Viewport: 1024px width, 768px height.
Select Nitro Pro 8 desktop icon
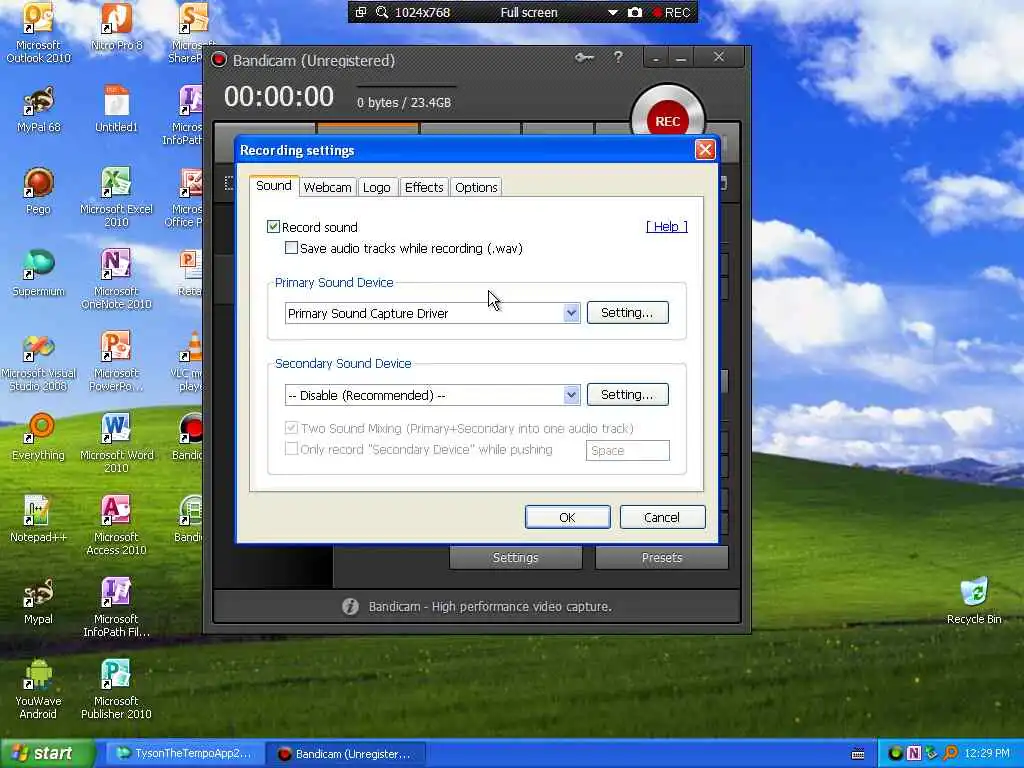coord(116,27)
